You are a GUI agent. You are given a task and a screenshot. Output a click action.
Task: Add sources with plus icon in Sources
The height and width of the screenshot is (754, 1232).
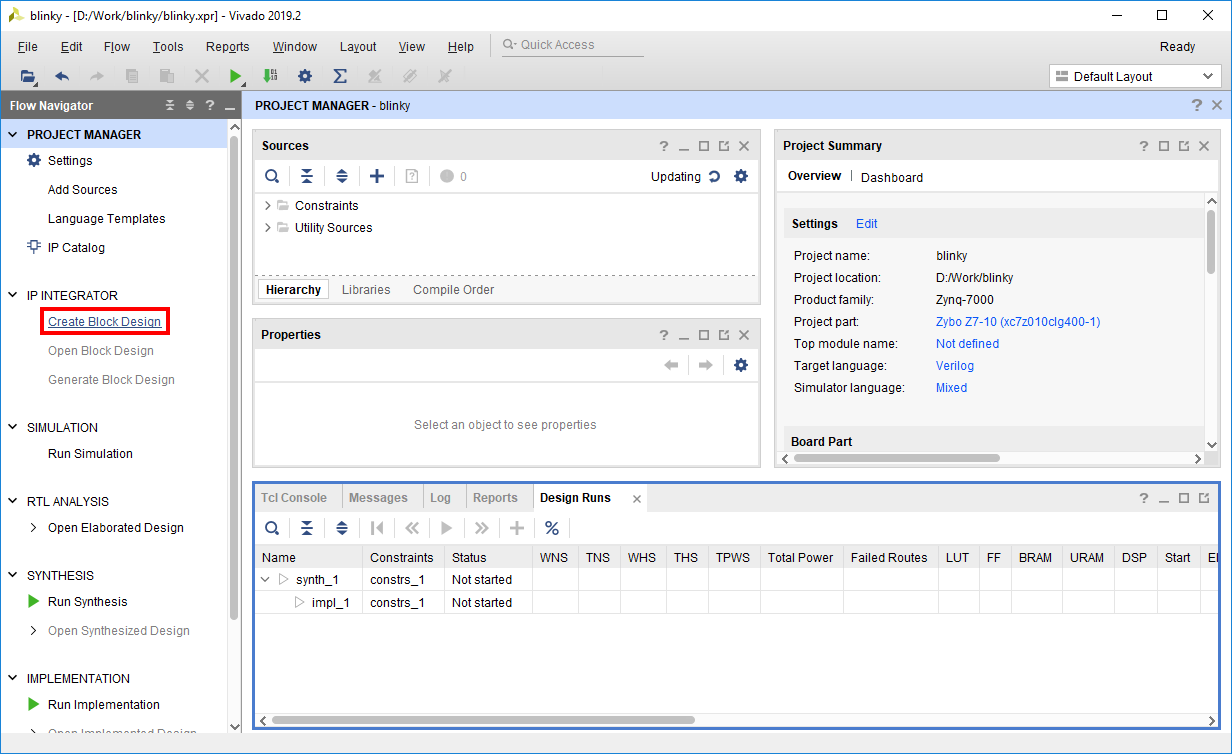(377, 176)
